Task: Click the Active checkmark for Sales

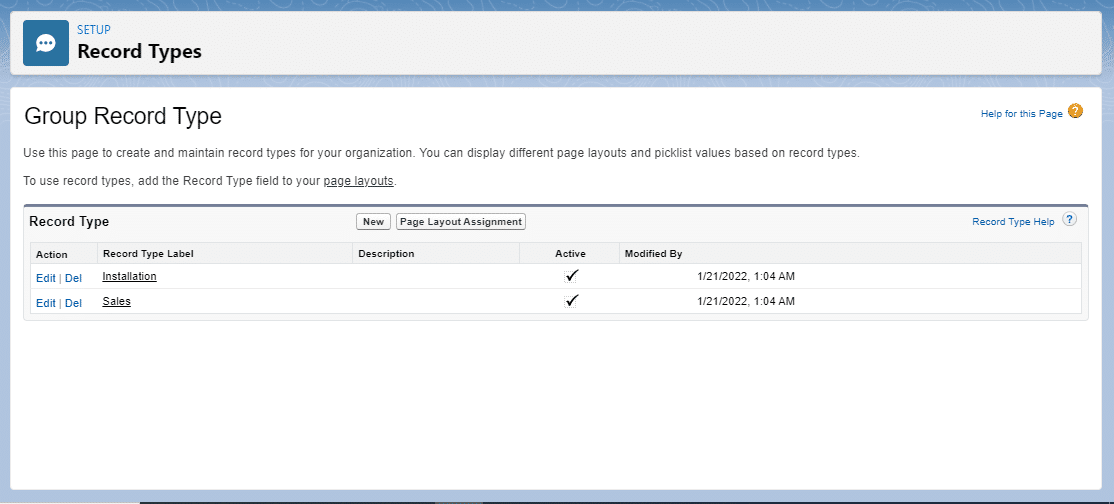Action: click(570, 301)
